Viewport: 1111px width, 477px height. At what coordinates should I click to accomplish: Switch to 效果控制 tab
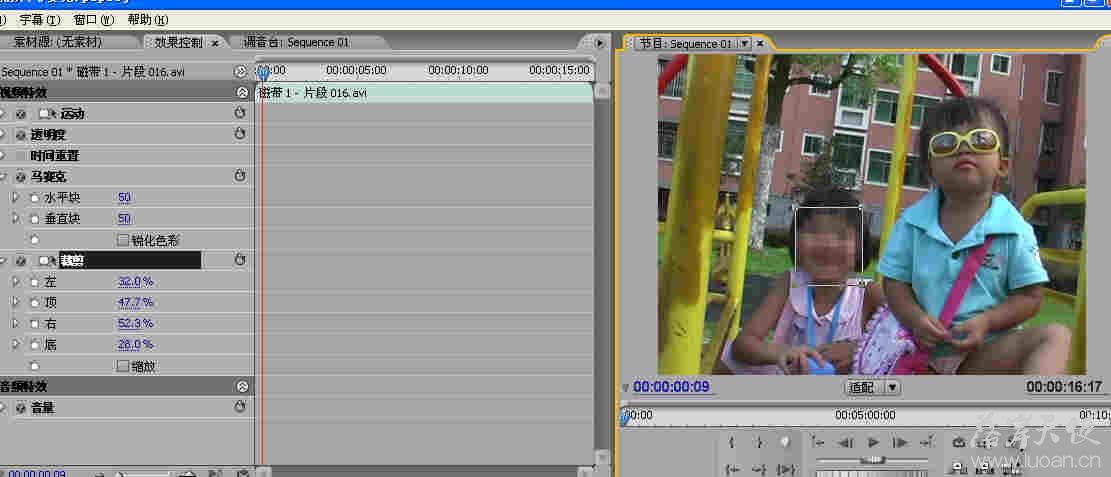[x=179, y=43]
